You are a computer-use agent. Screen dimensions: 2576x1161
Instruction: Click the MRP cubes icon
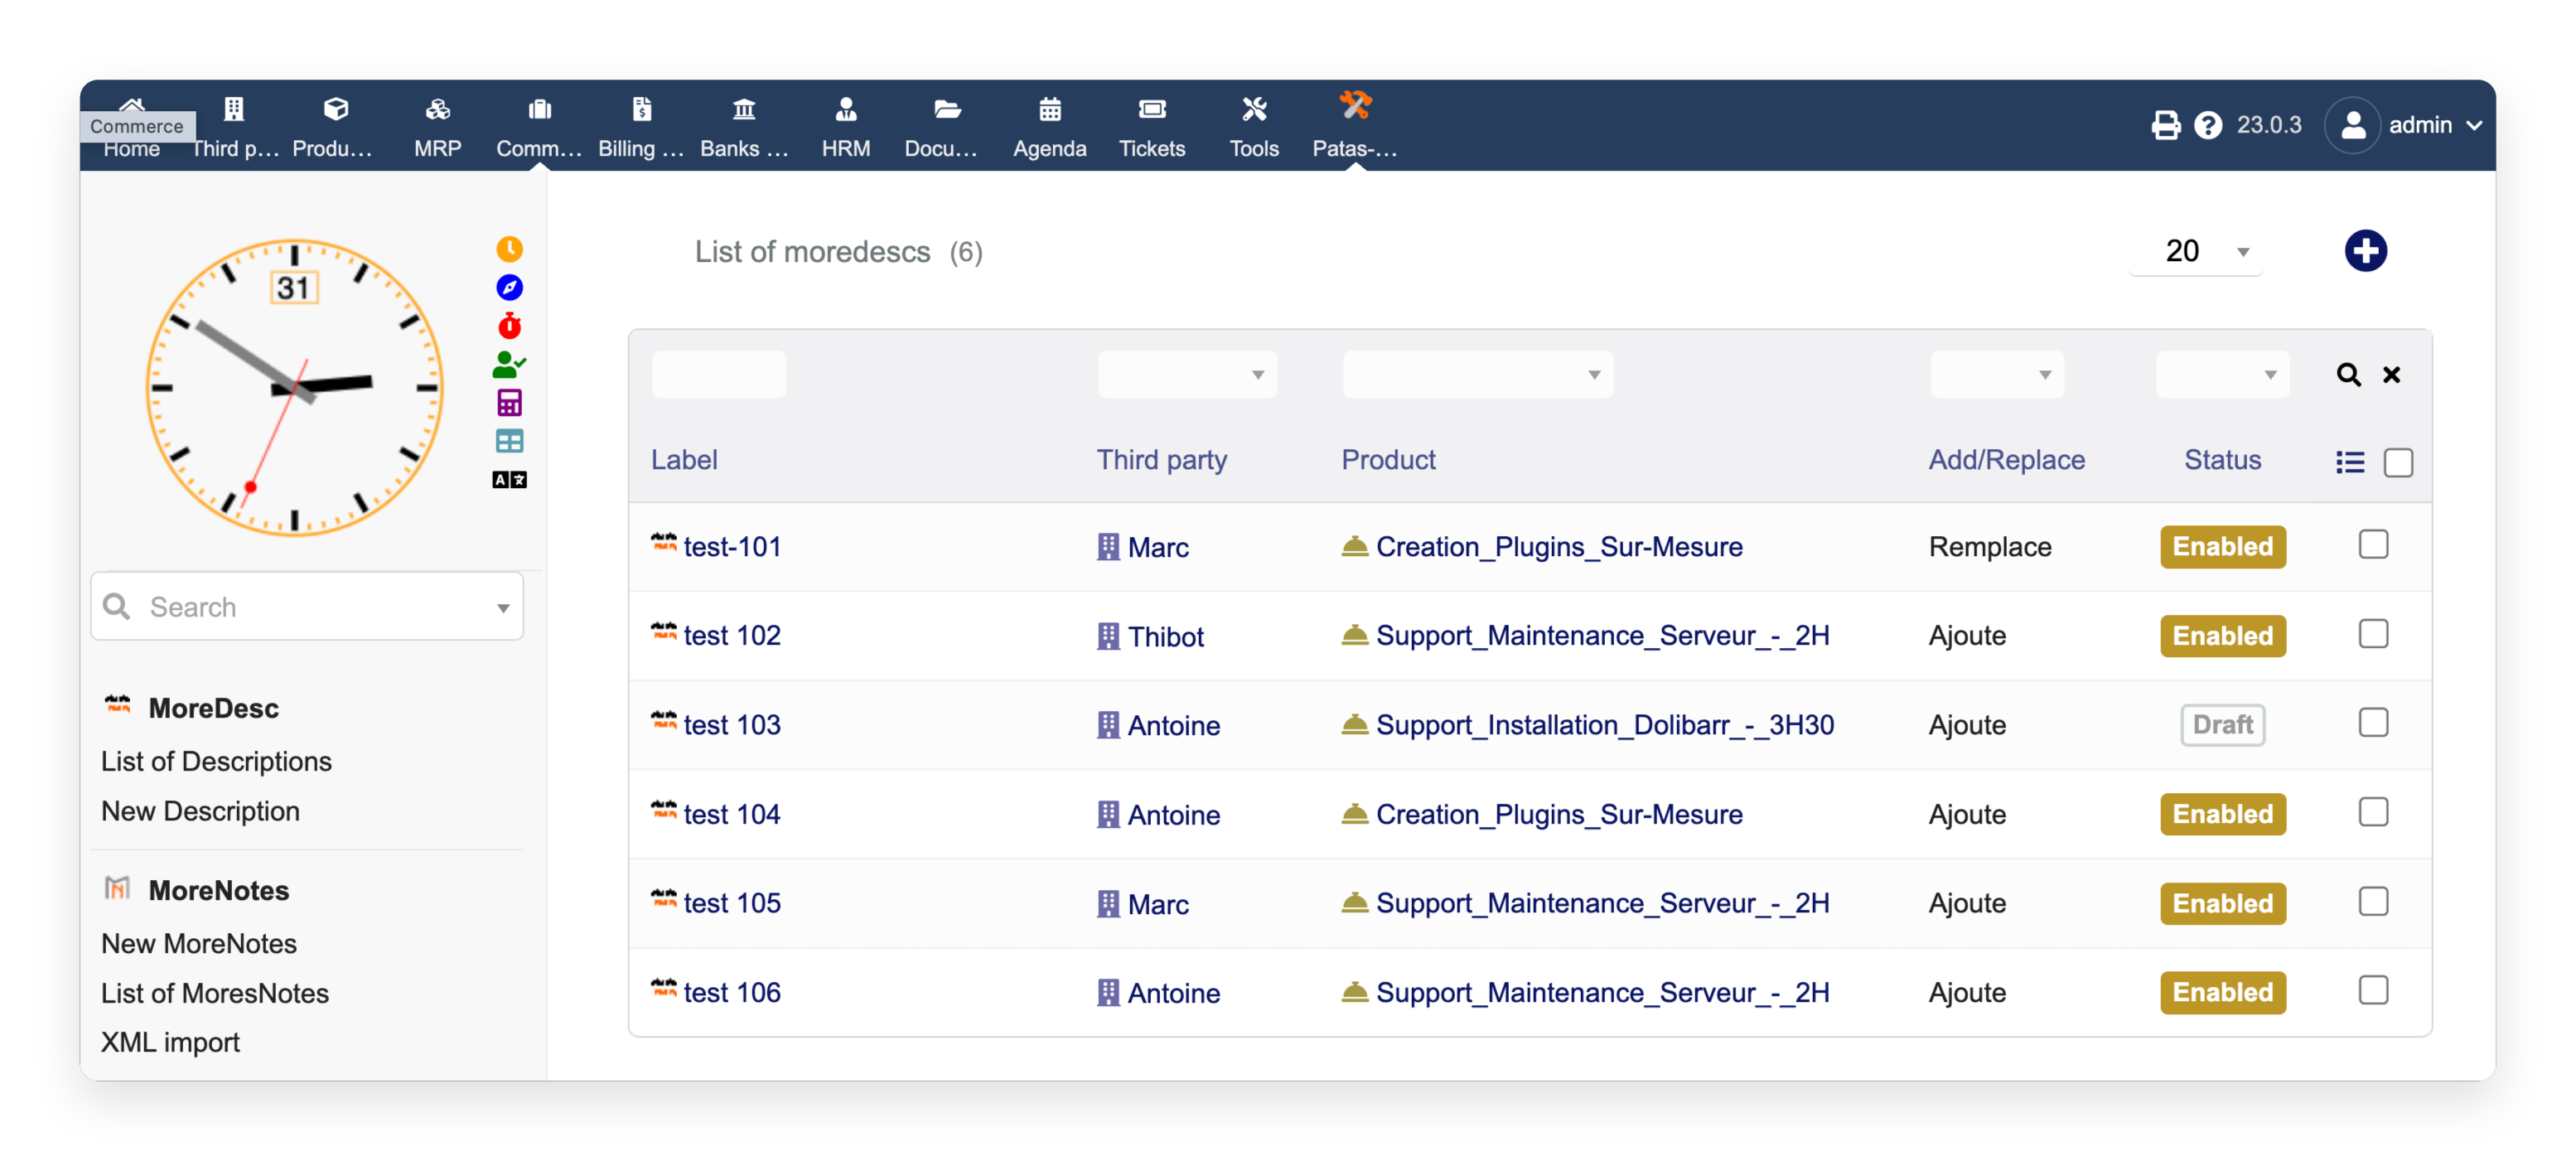coord(438,109)
